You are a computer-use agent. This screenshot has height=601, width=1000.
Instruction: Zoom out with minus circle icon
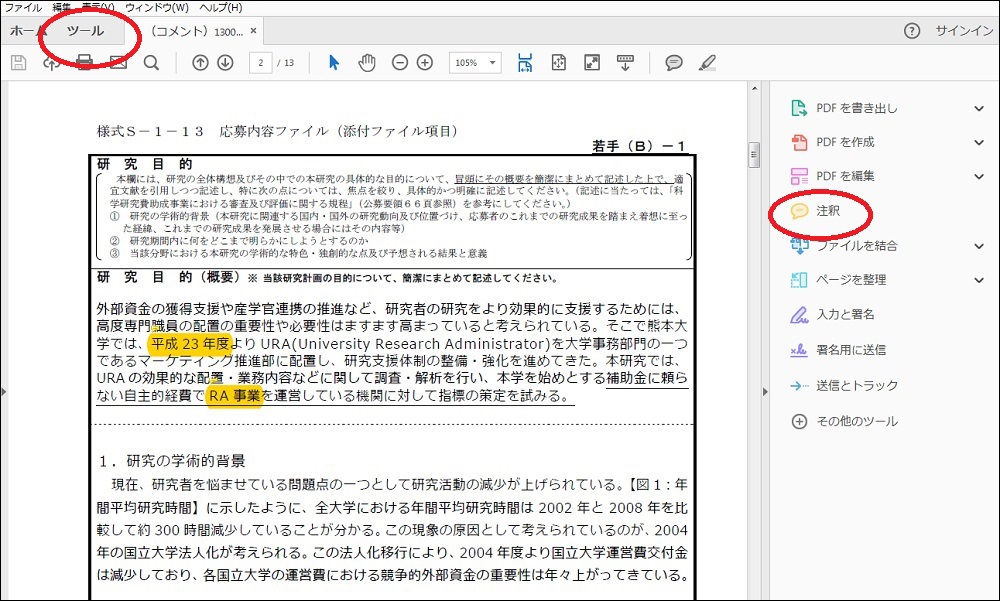point(400,63)
